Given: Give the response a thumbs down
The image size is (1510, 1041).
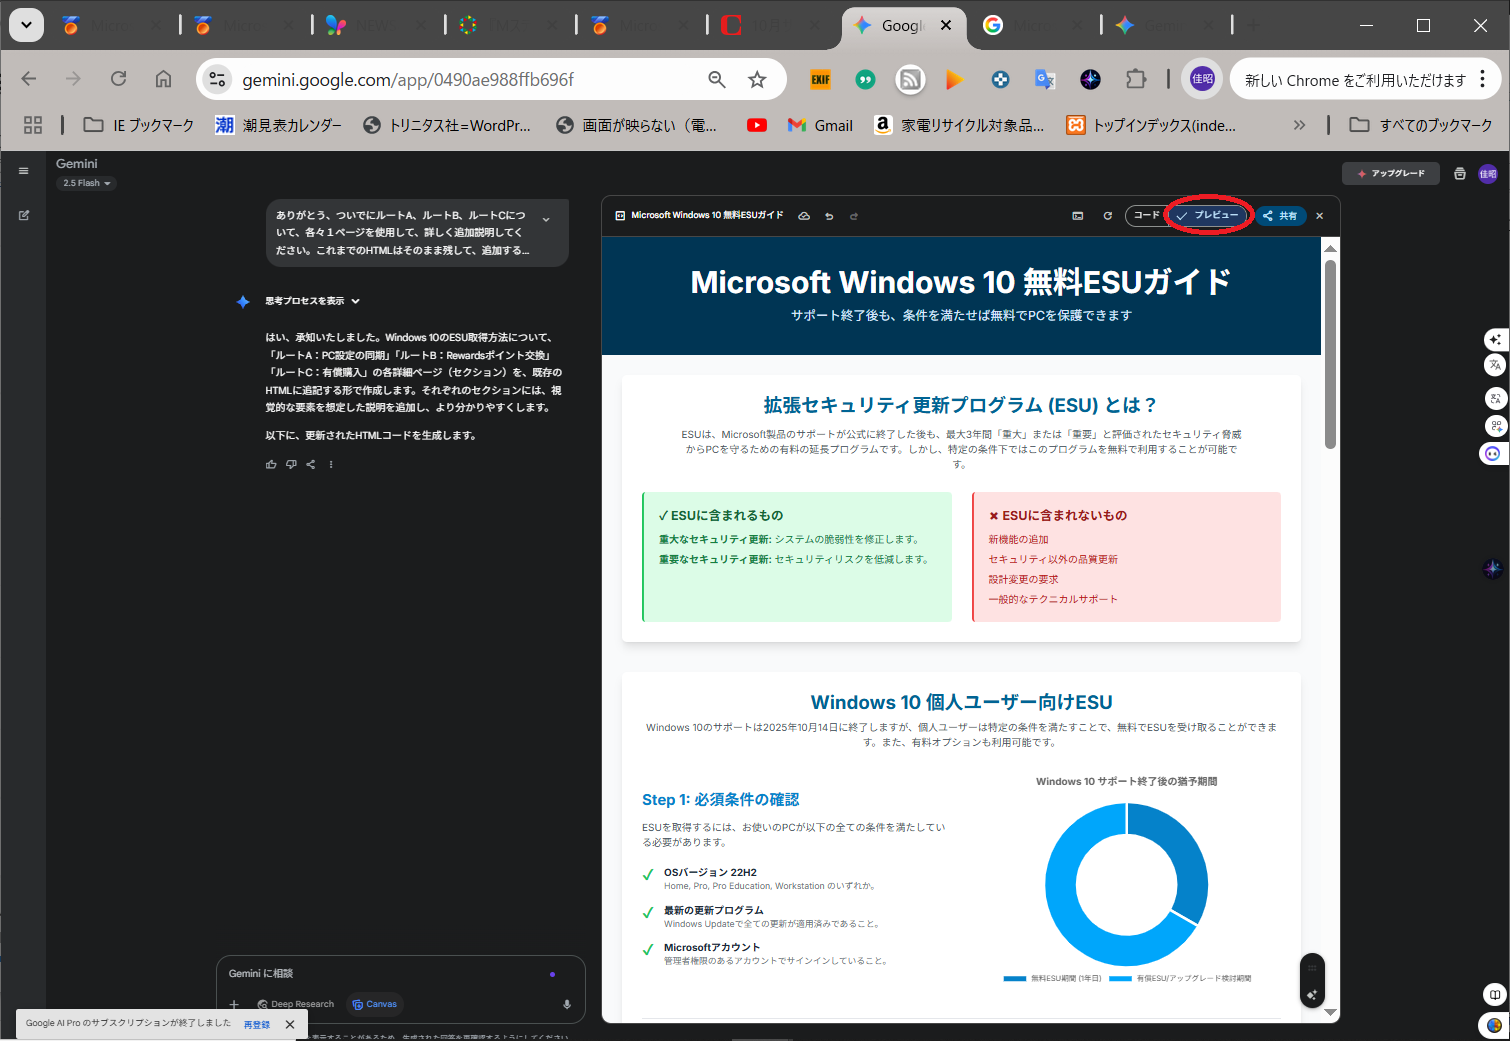Looking at the screenshot, I should tap(291, 464).
